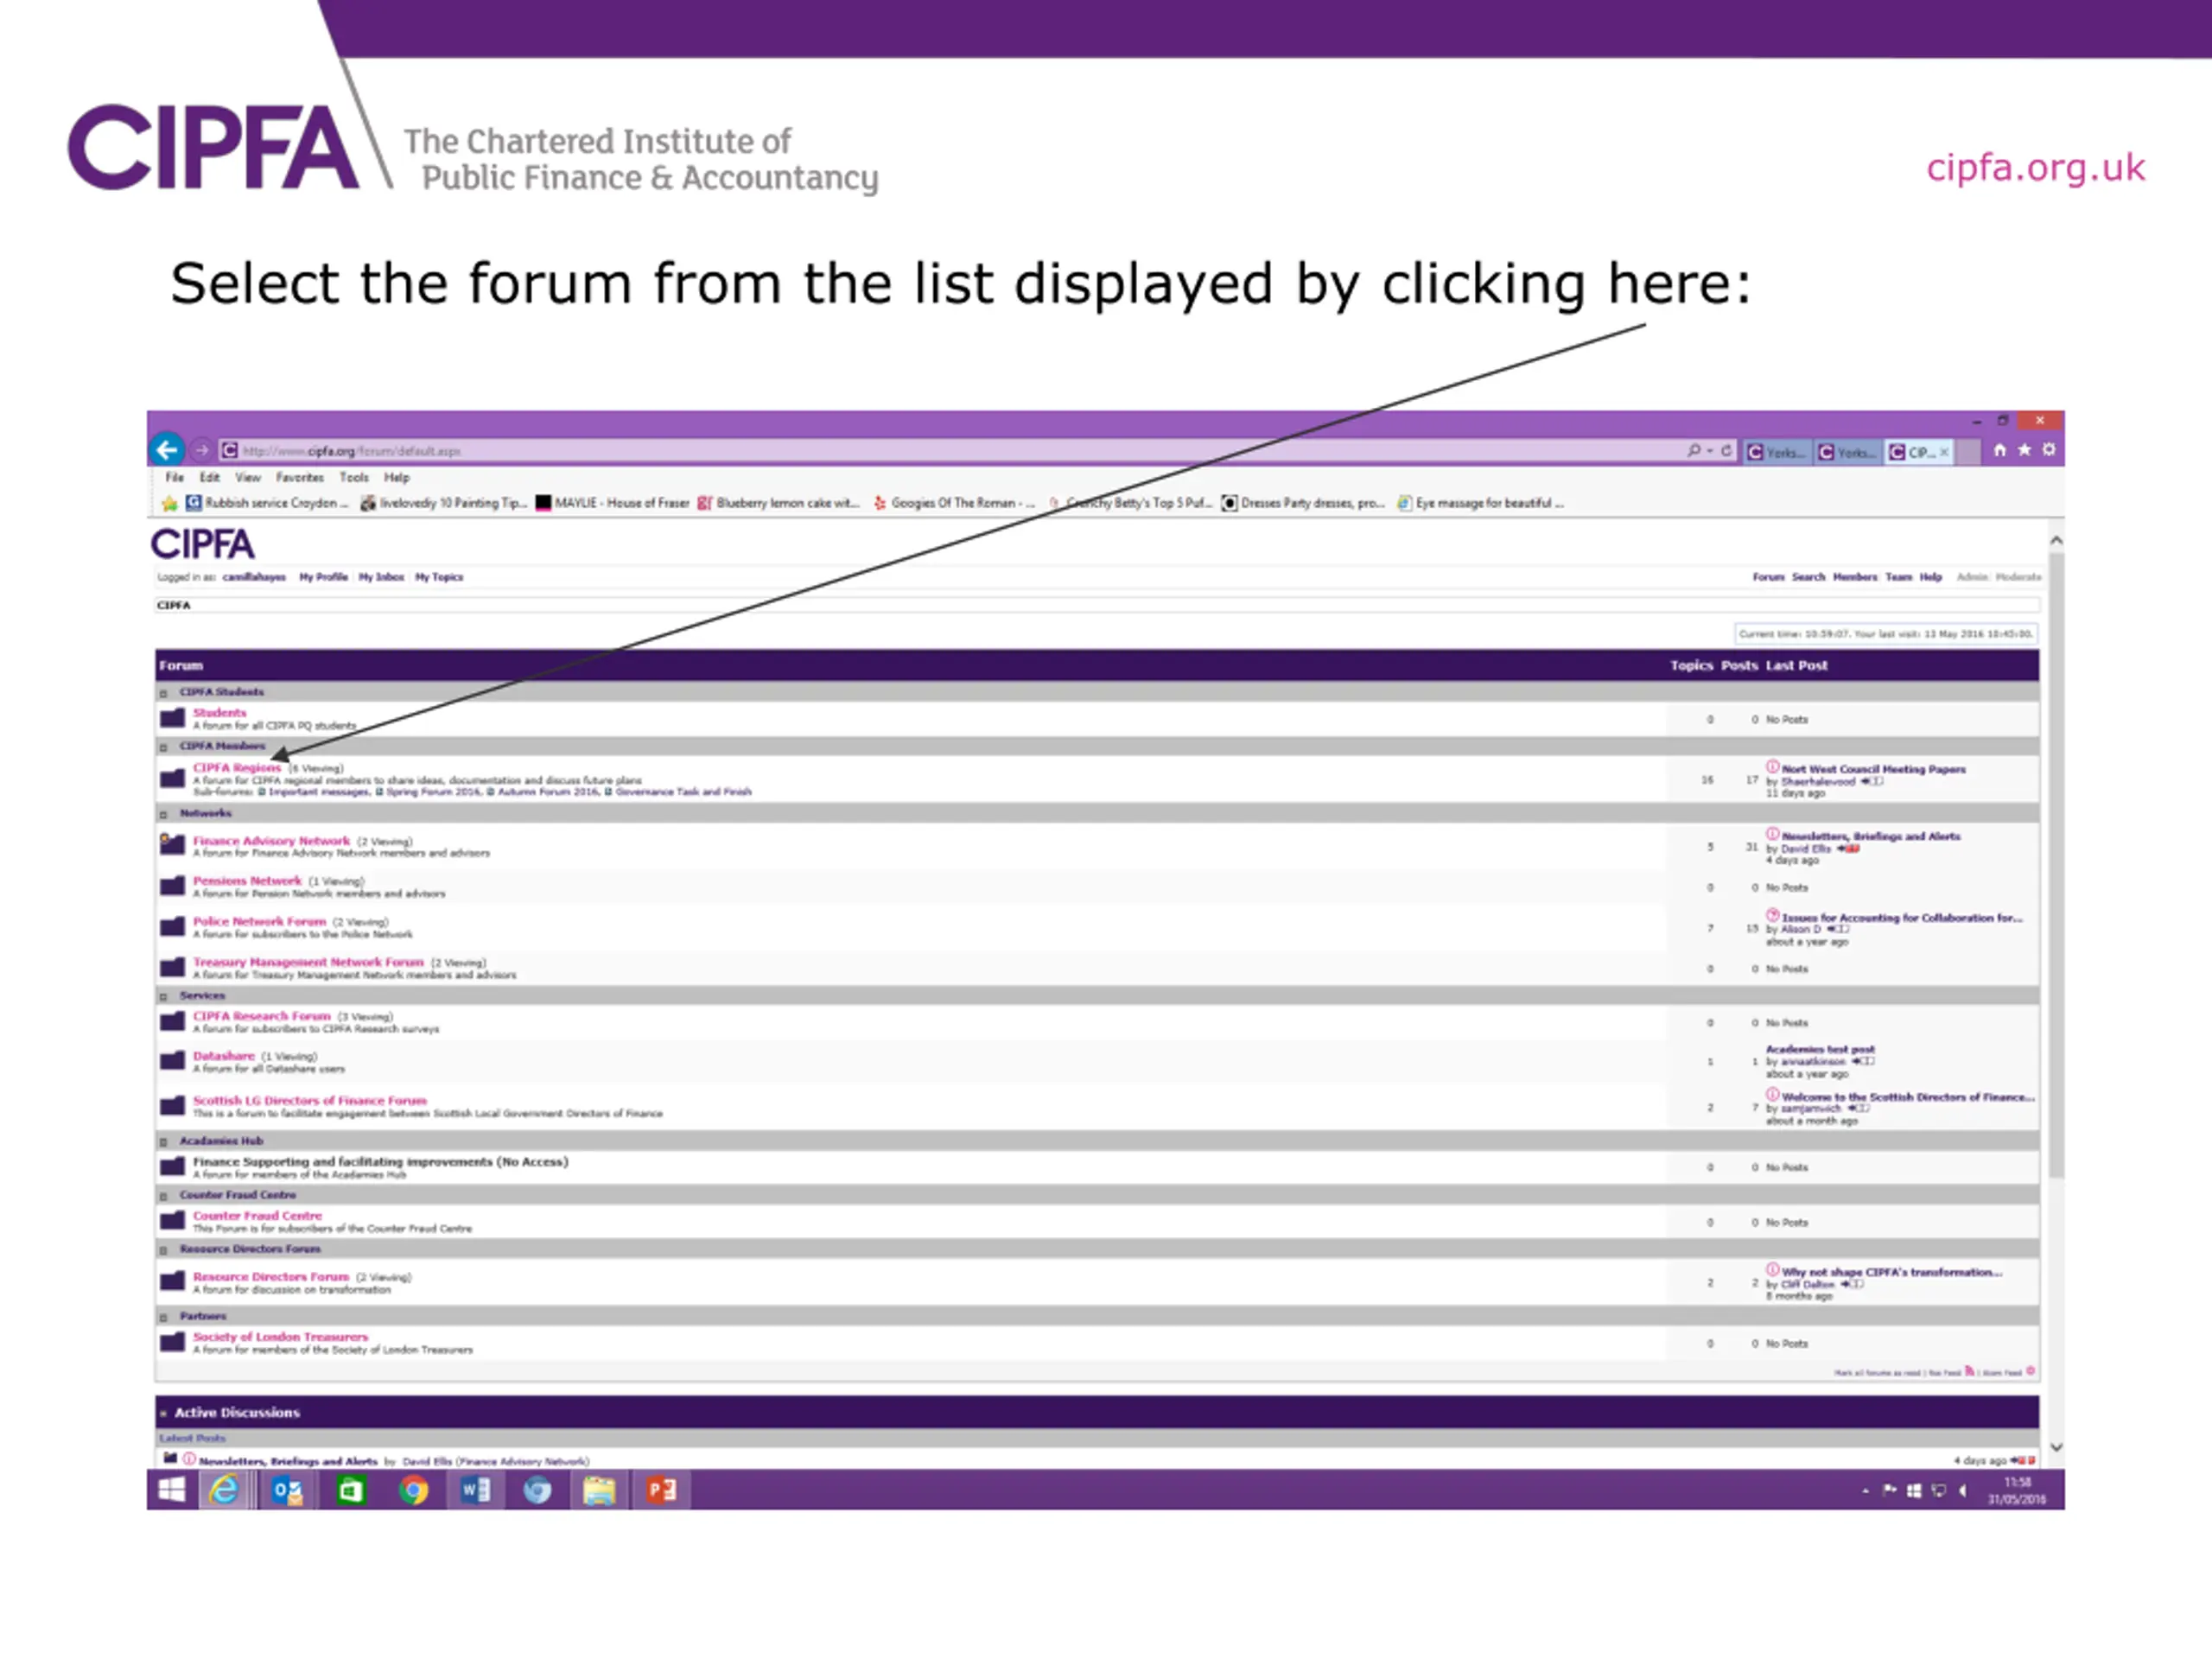The width and height of the screenshot is (2212, 1659).
Task: Click the folder icon beside Finance Advisory Network
Action: (173, 845)
